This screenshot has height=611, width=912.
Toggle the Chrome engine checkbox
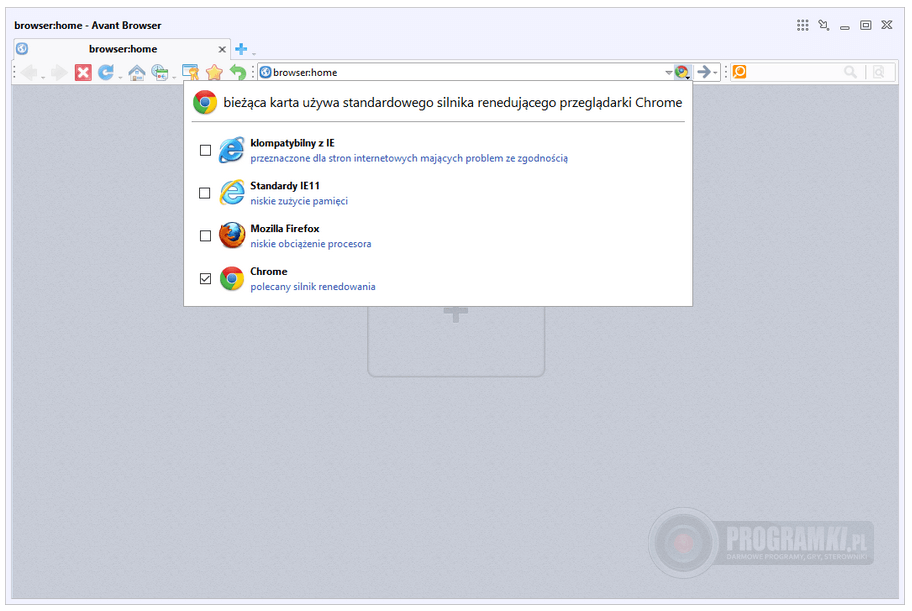[x=205, y=279]
